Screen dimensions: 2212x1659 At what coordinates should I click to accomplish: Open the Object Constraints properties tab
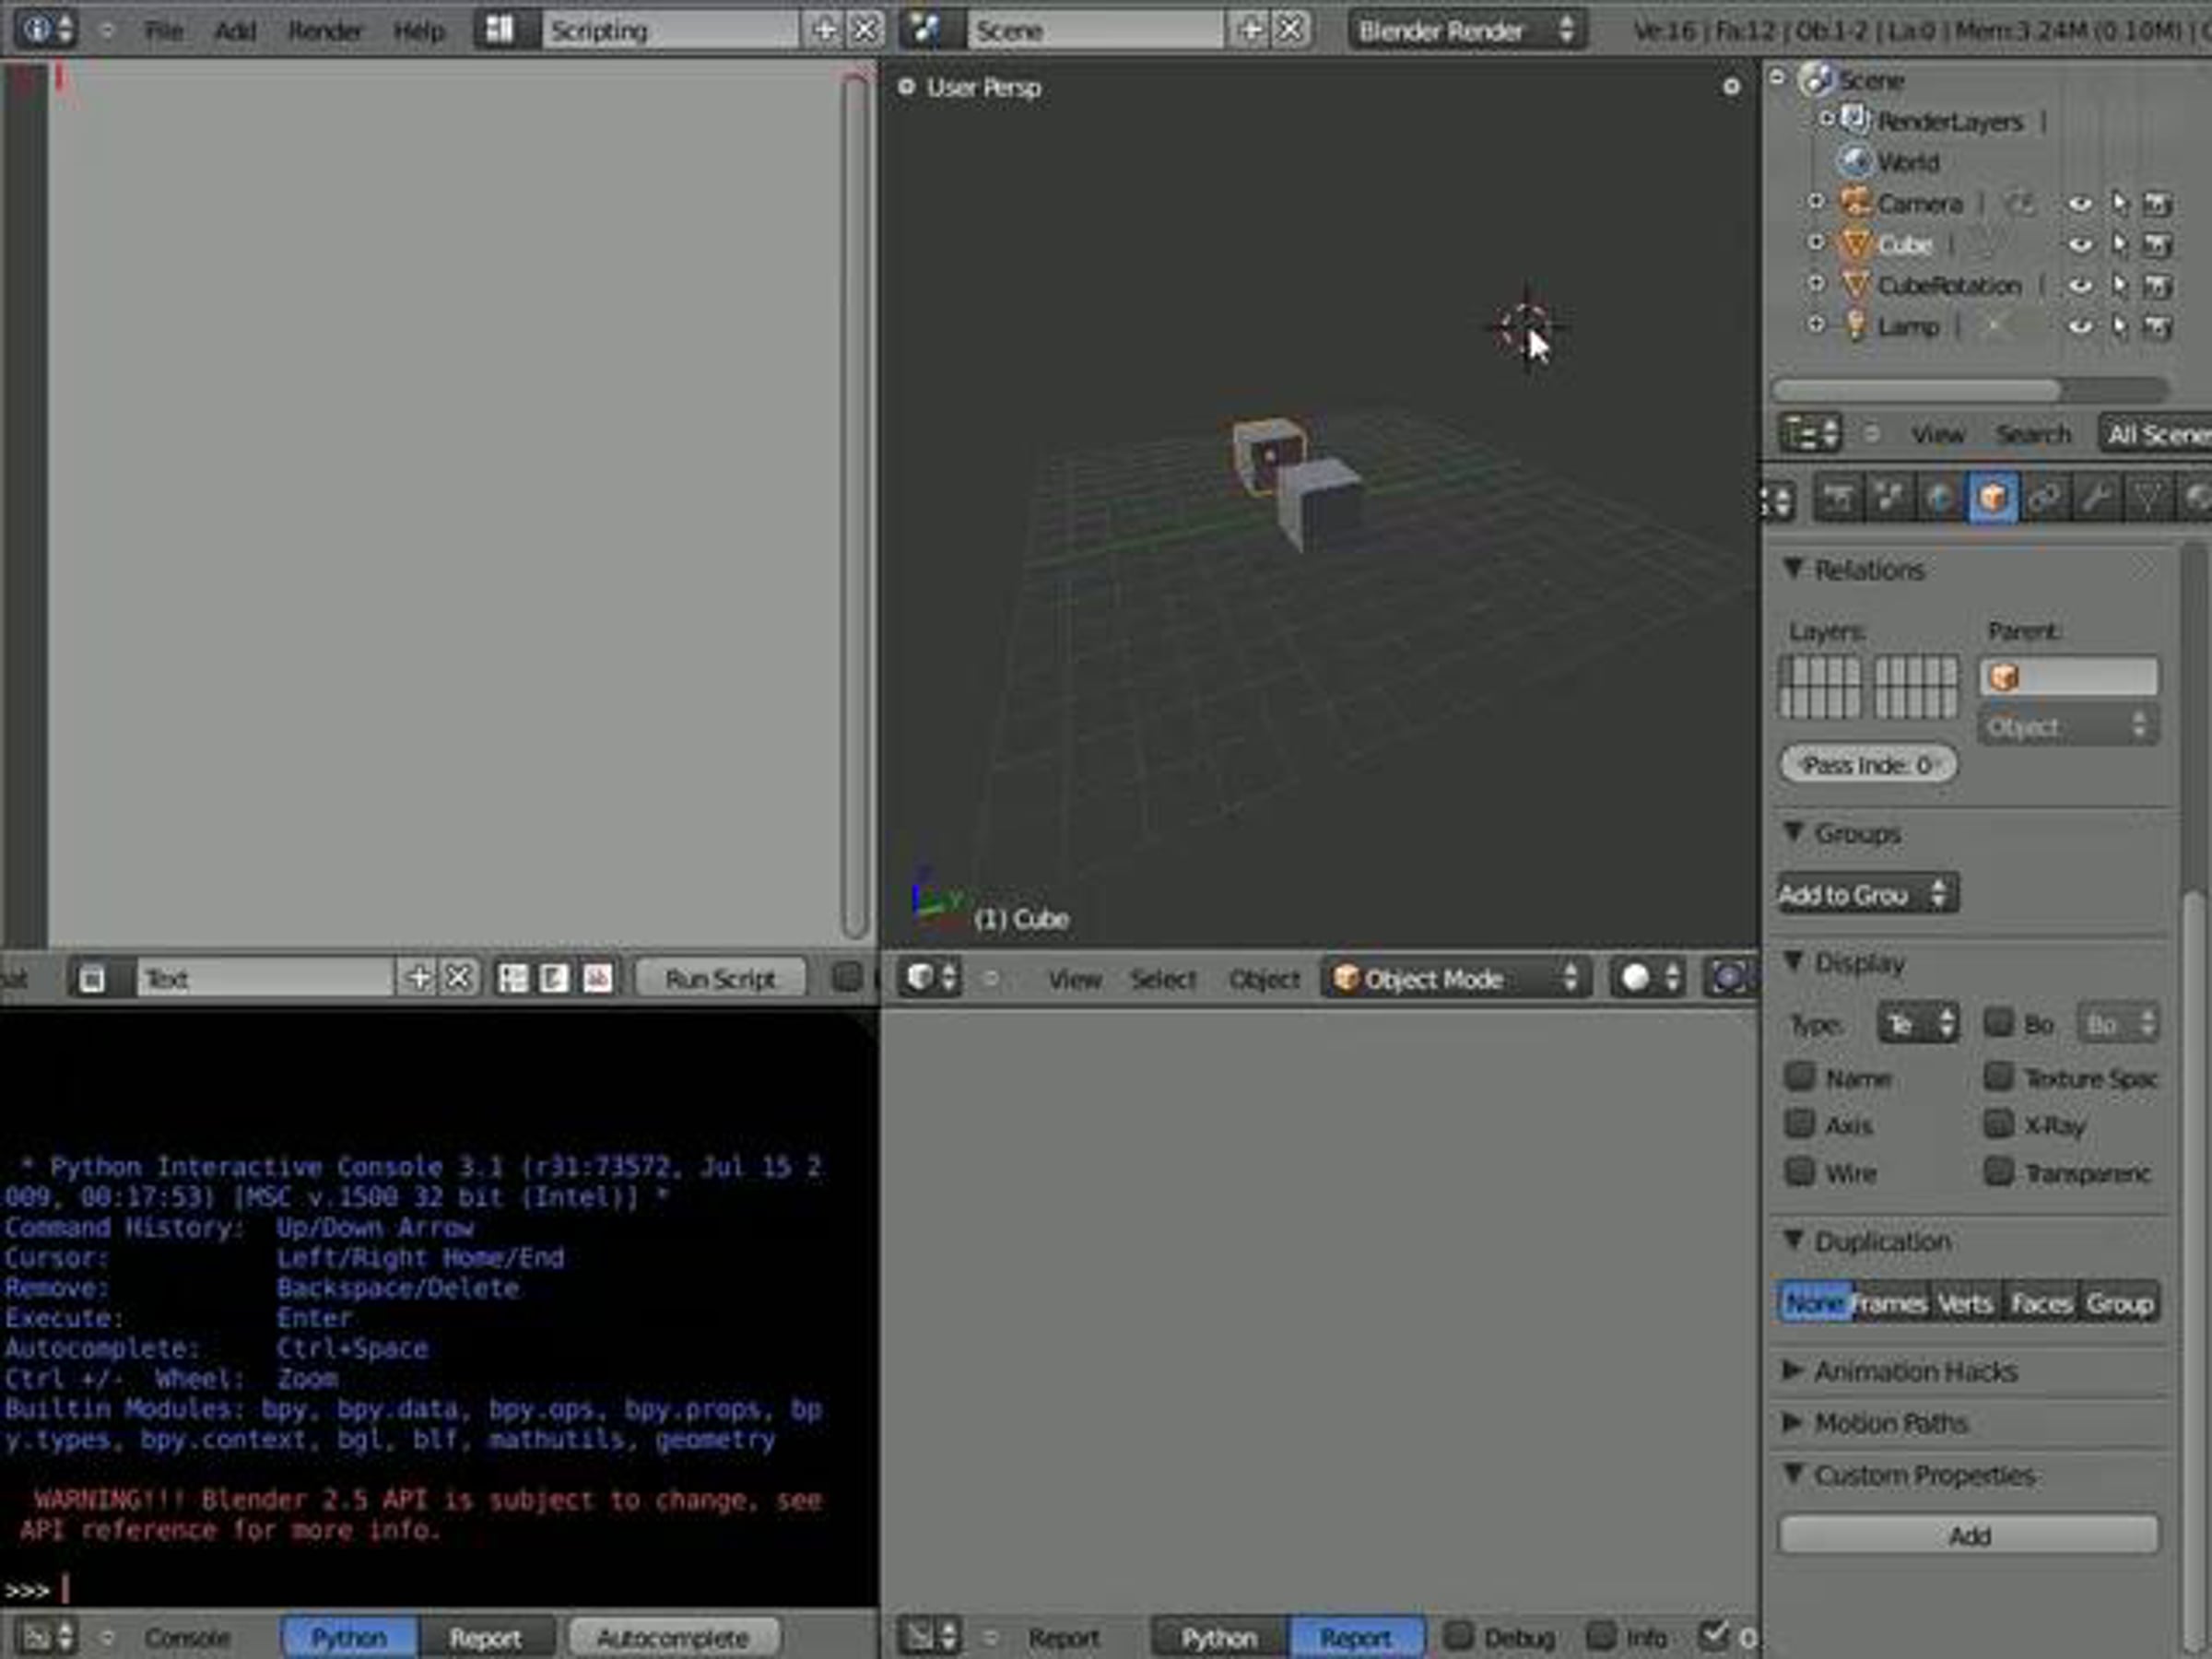pyautogui.click(x=2044, y=498)
